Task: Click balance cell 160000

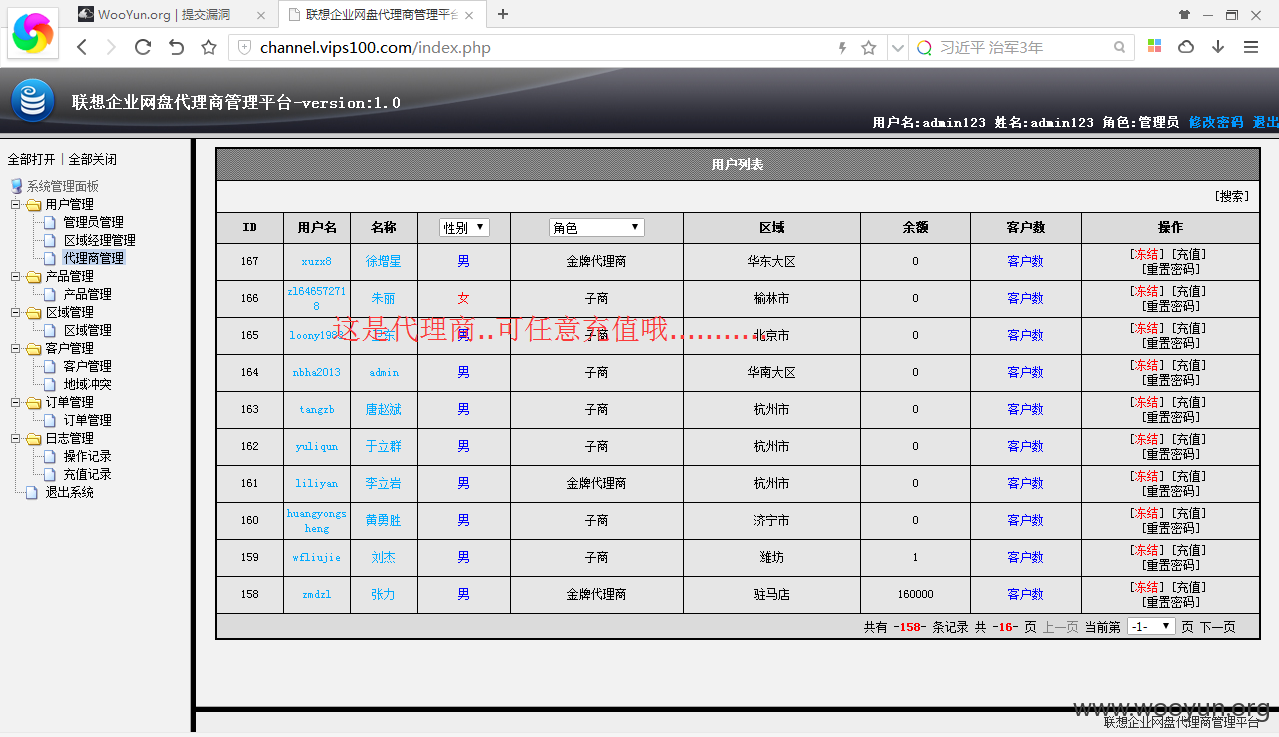Action: [x=915, y=594]
